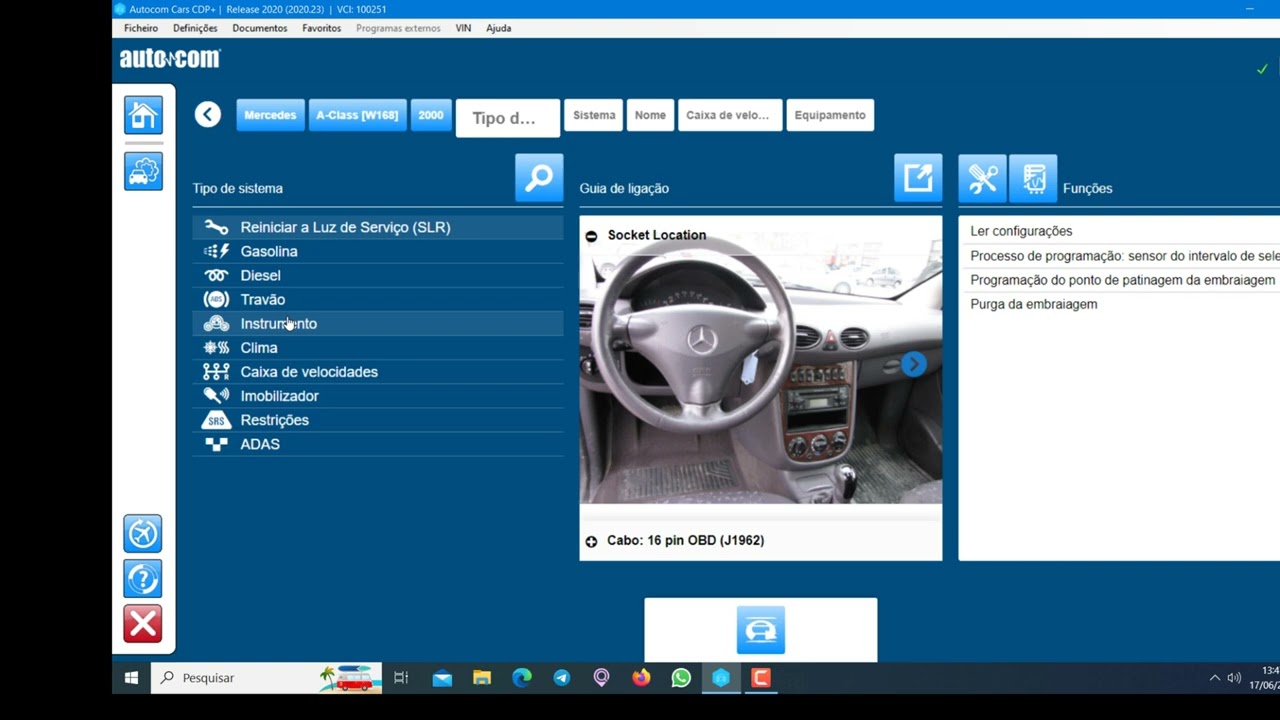Select the Travão system type
The image size is (1280, 720).
pyautogui.click(x=378, y=299)
